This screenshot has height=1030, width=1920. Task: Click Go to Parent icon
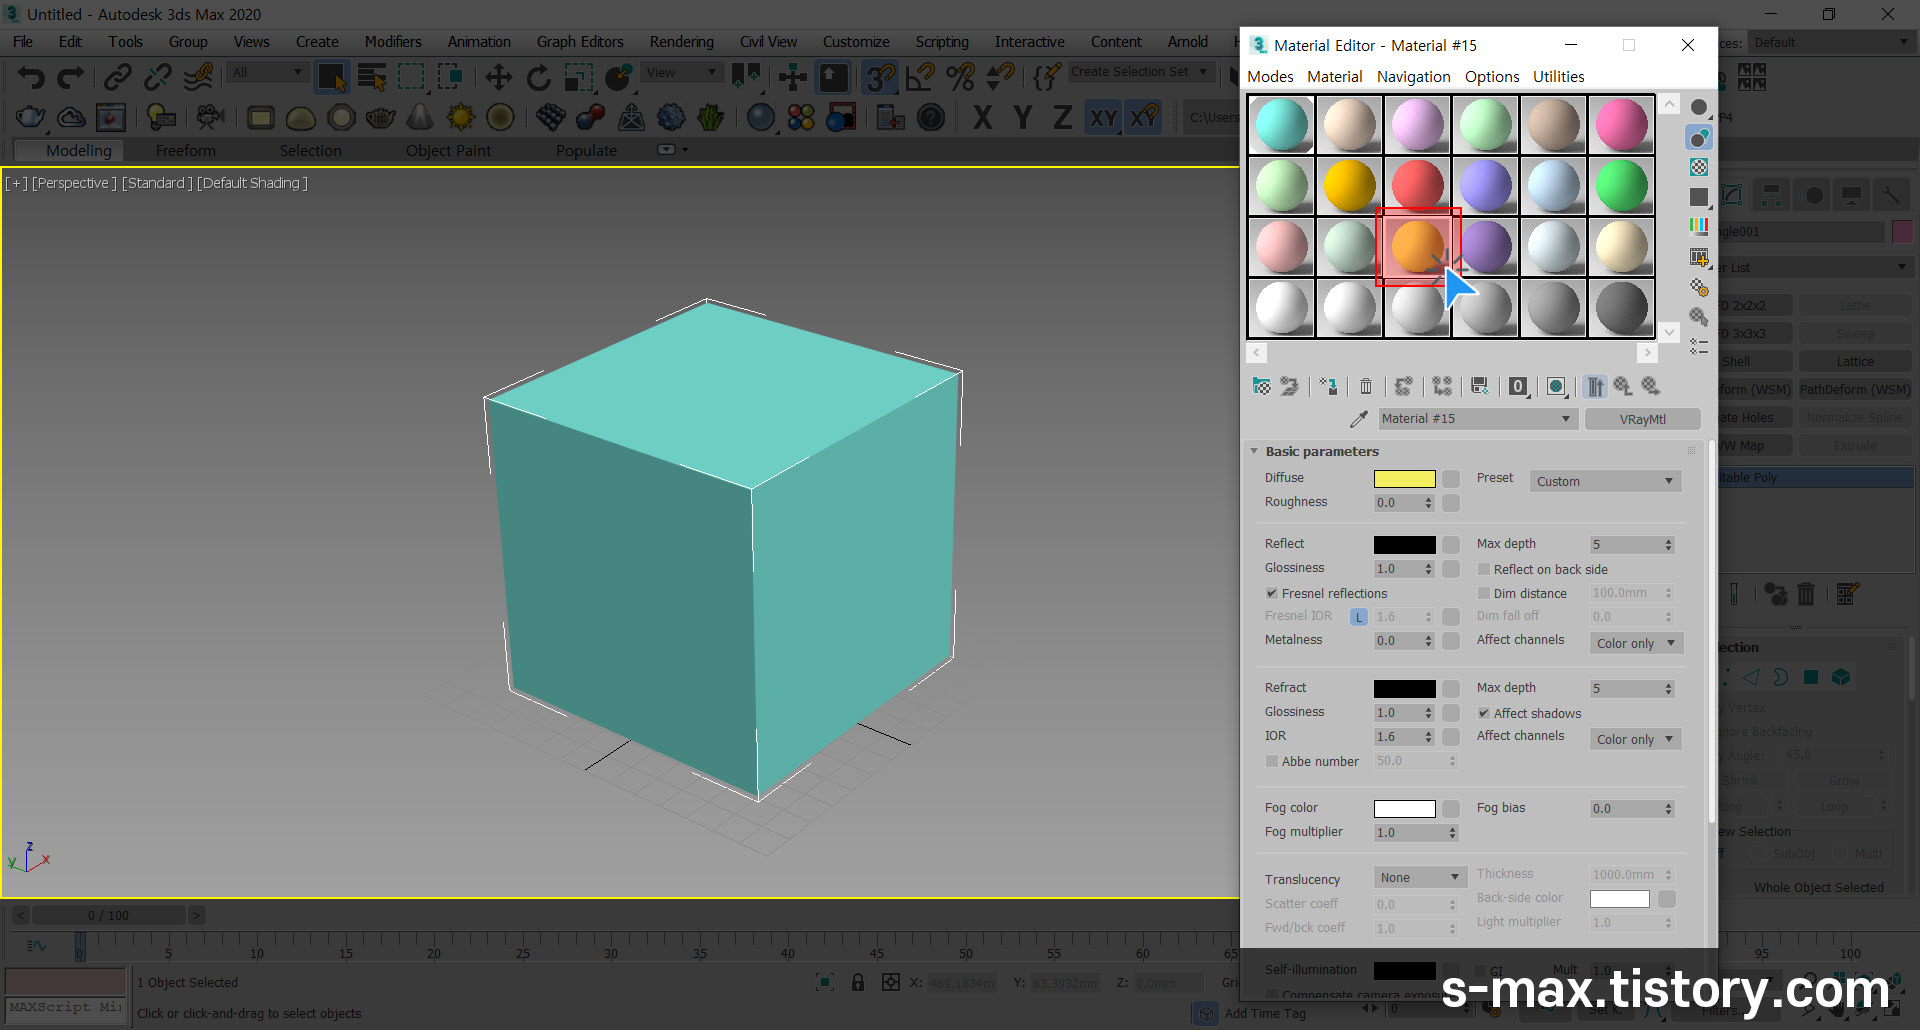pos(1623,386)
